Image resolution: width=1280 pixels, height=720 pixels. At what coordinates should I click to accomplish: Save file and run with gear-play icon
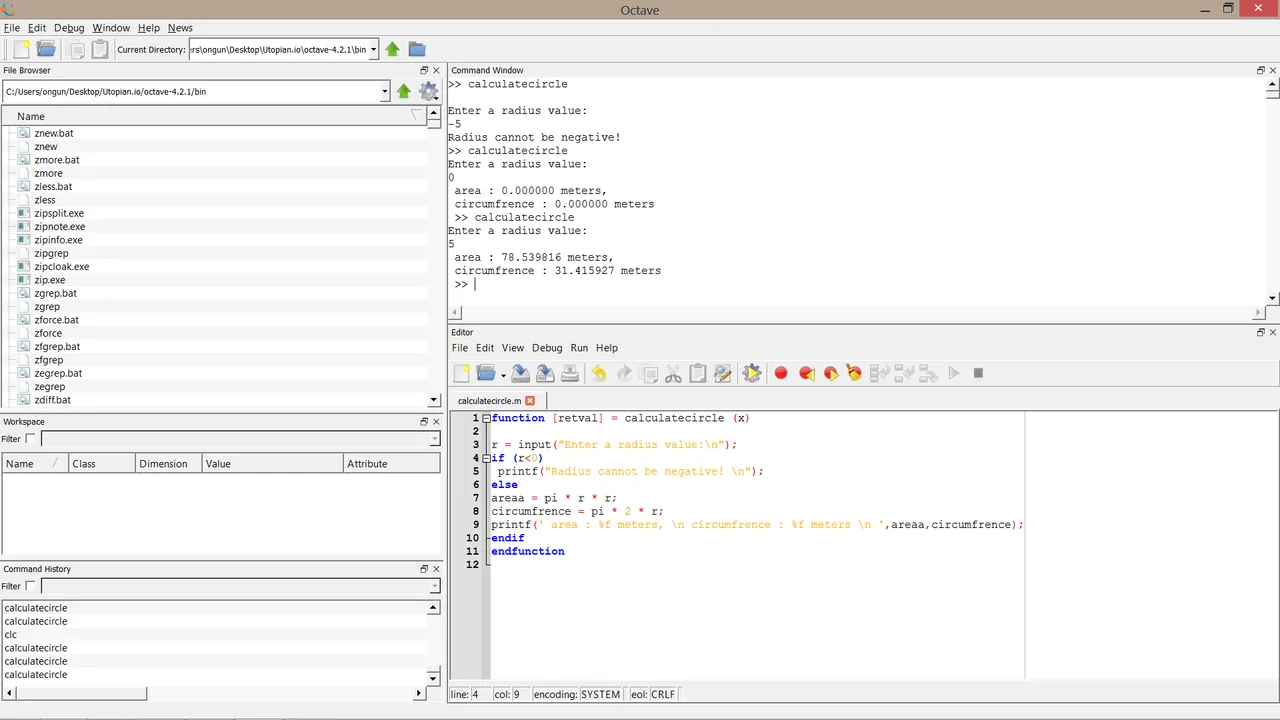pyautogui.click(x=752, y=373)
